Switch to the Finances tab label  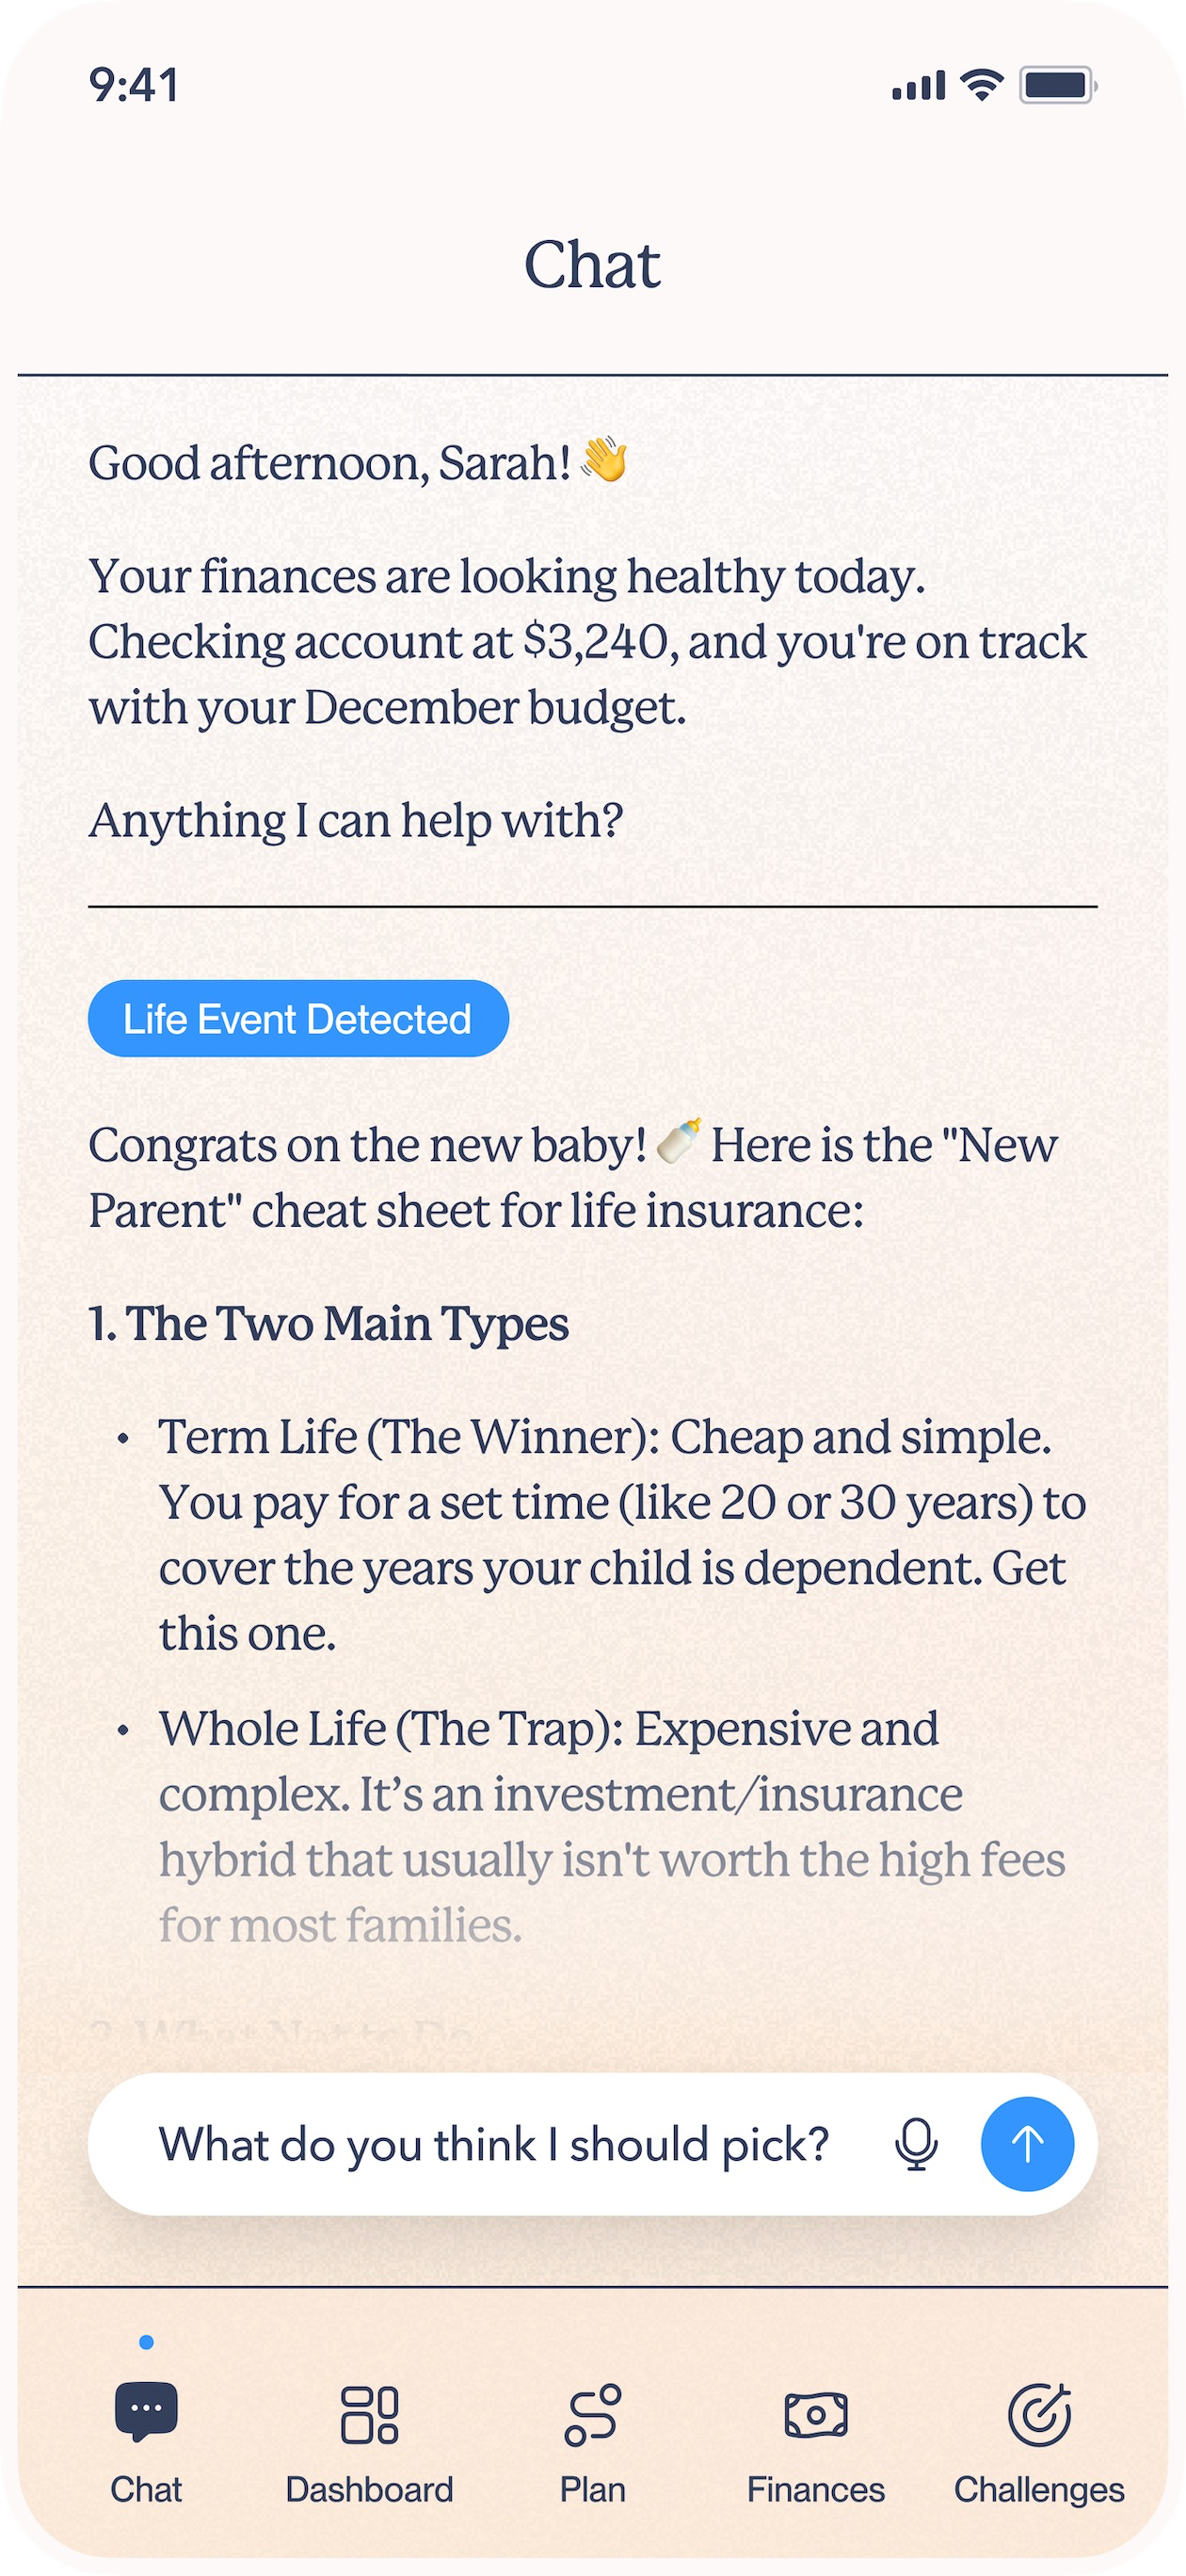pos(816,2489)
